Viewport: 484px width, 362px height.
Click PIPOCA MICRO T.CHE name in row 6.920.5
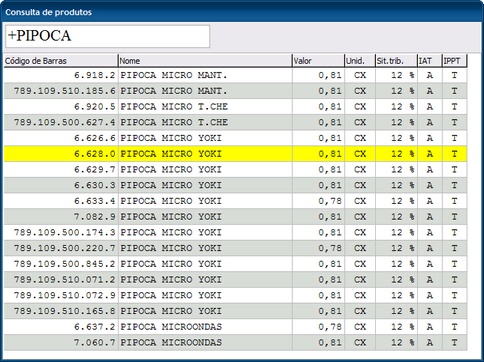(174, 107)
